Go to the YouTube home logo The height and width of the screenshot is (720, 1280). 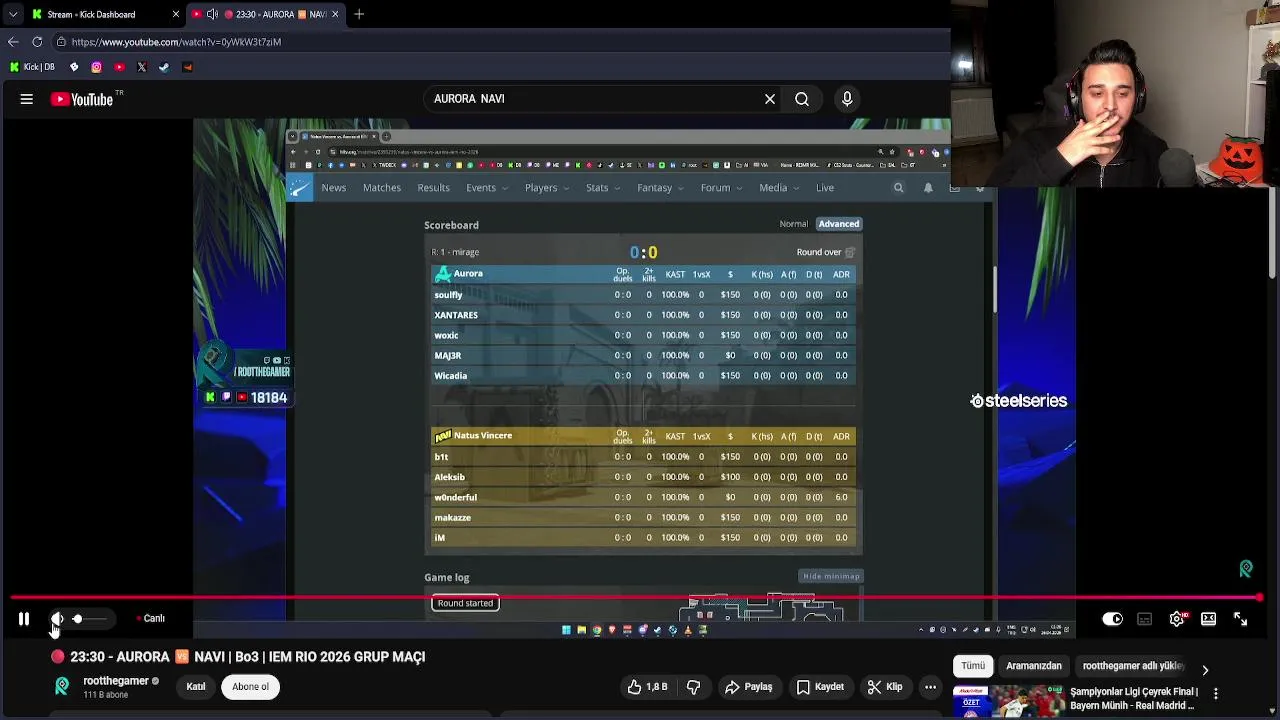[x=82, y=99]
